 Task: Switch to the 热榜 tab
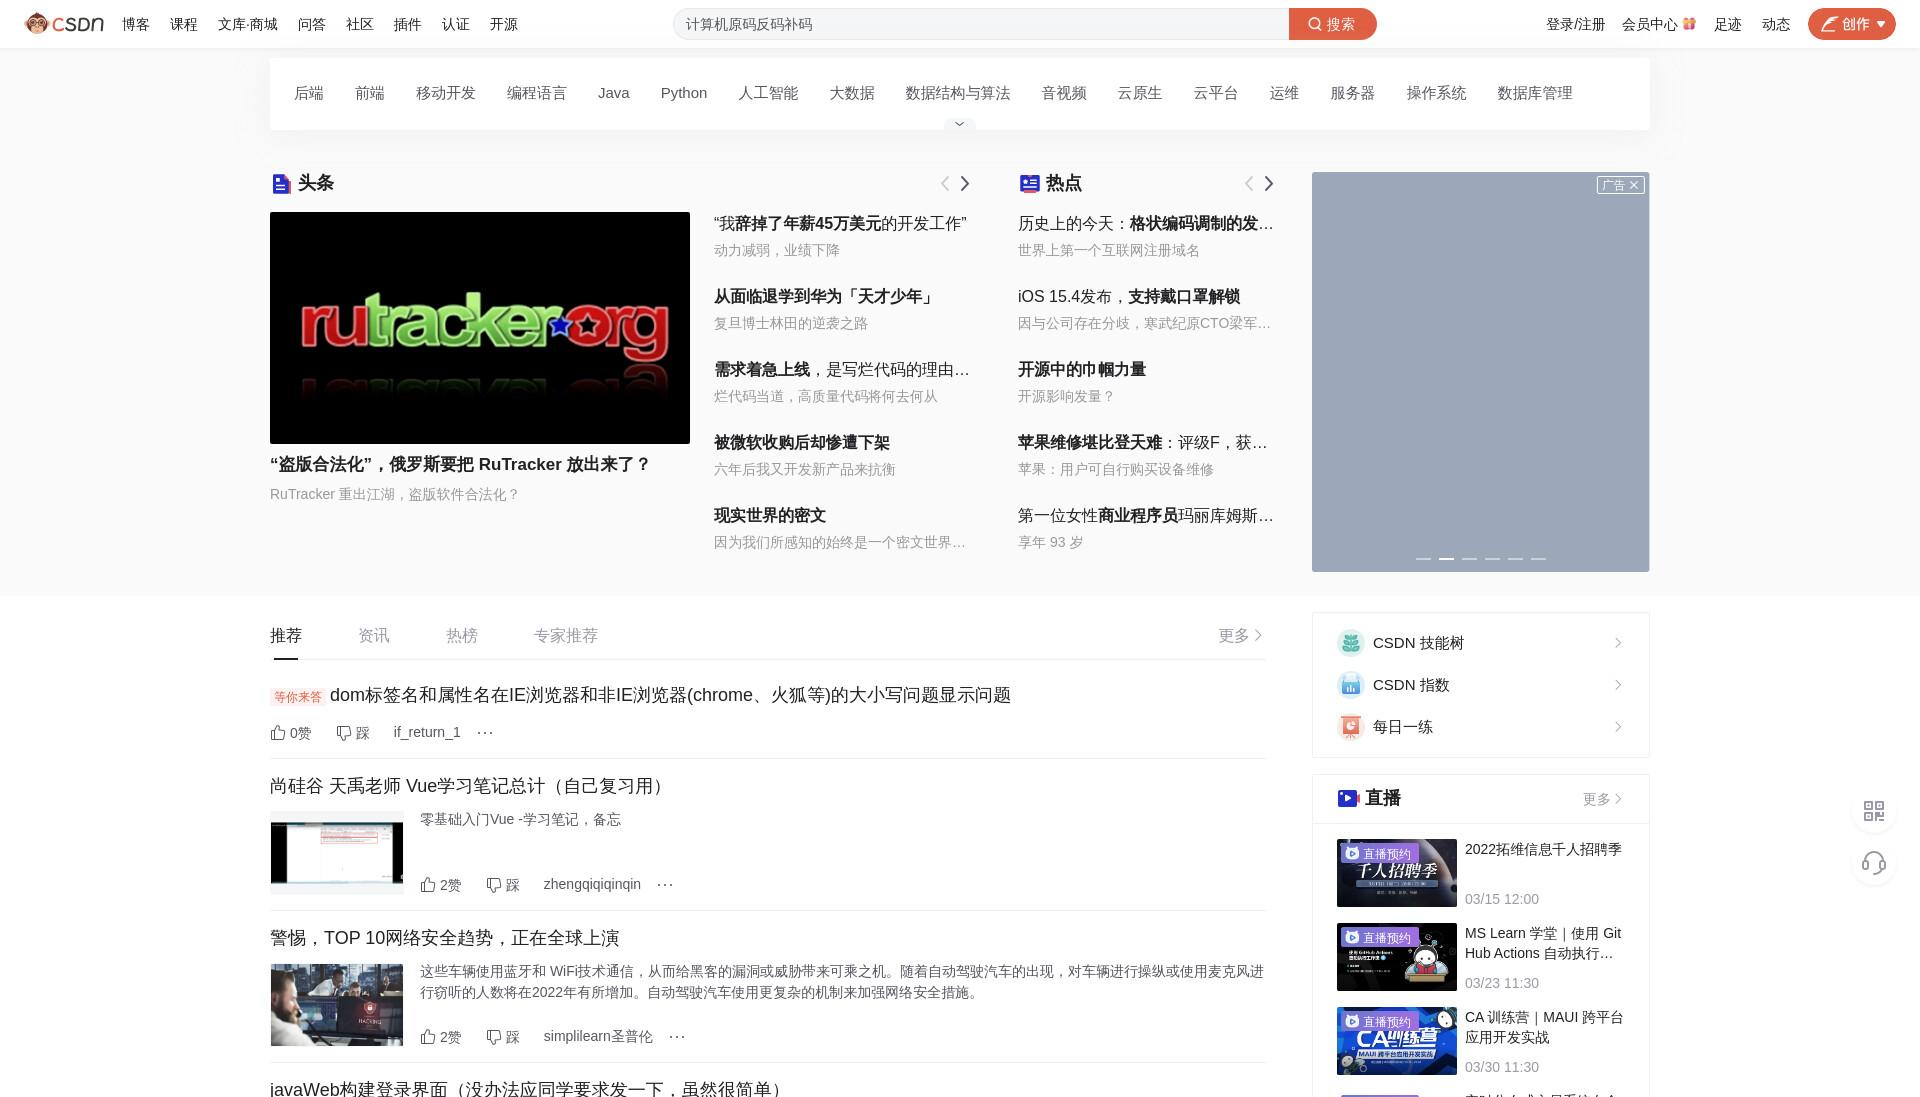(462, 636)
